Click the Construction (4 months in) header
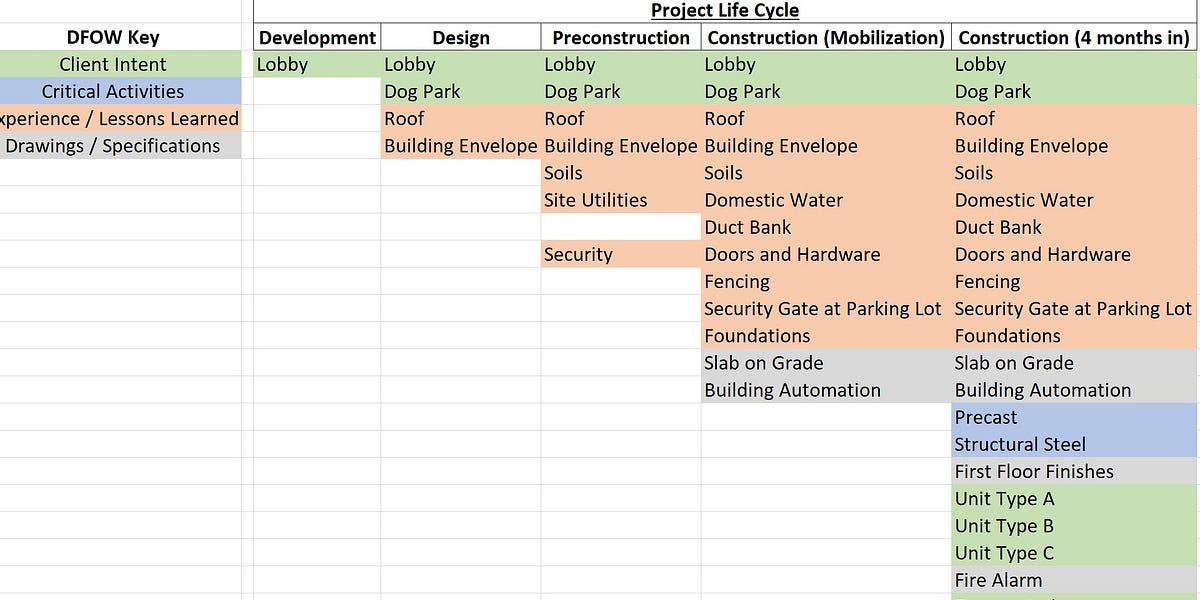 coord(1072,37)
